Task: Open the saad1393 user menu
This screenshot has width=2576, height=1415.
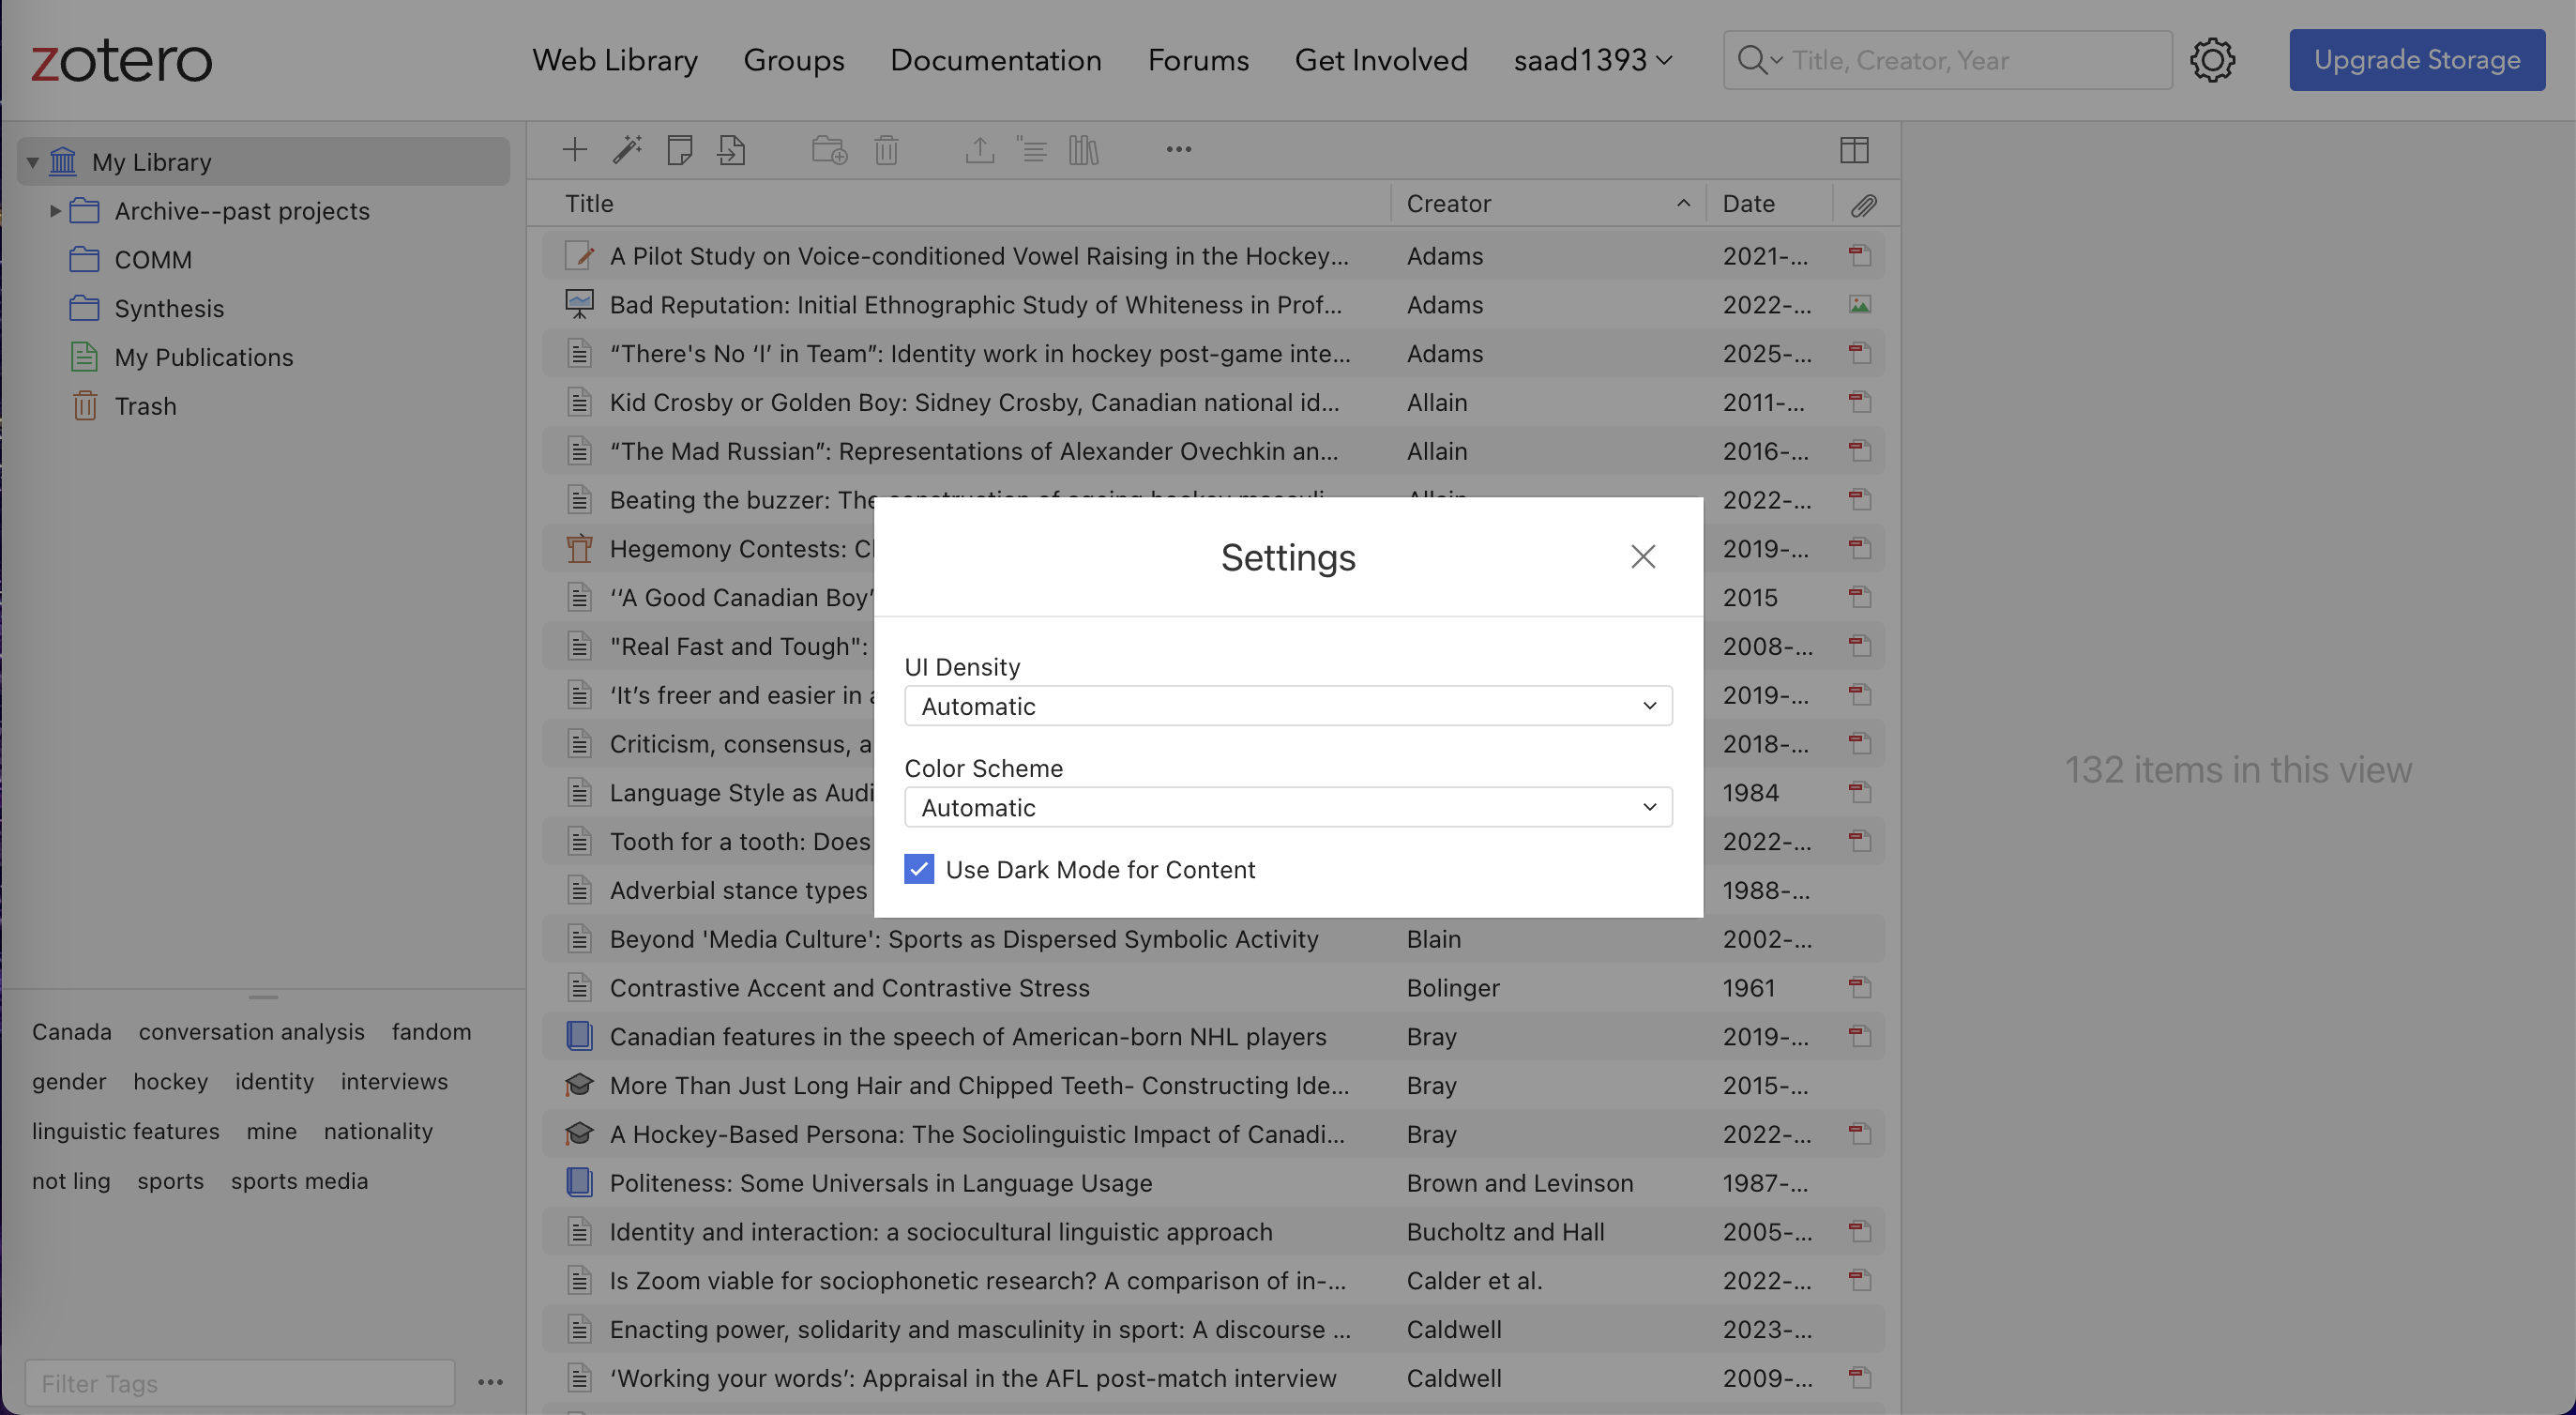Action: pos(1592,60)
